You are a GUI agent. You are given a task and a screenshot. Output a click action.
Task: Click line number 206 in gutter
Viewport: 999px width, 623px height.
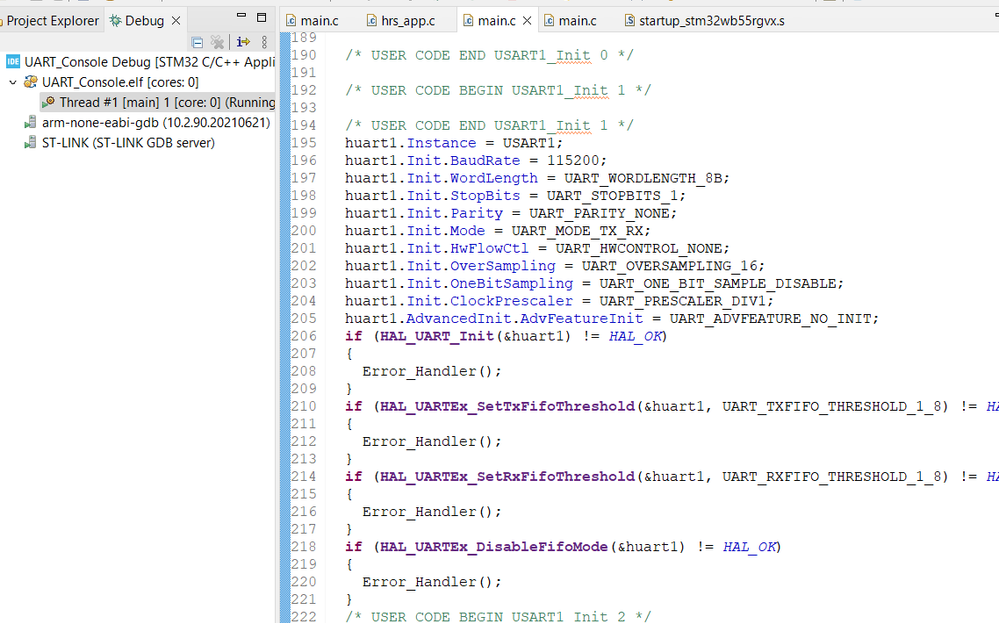[304, 336]
